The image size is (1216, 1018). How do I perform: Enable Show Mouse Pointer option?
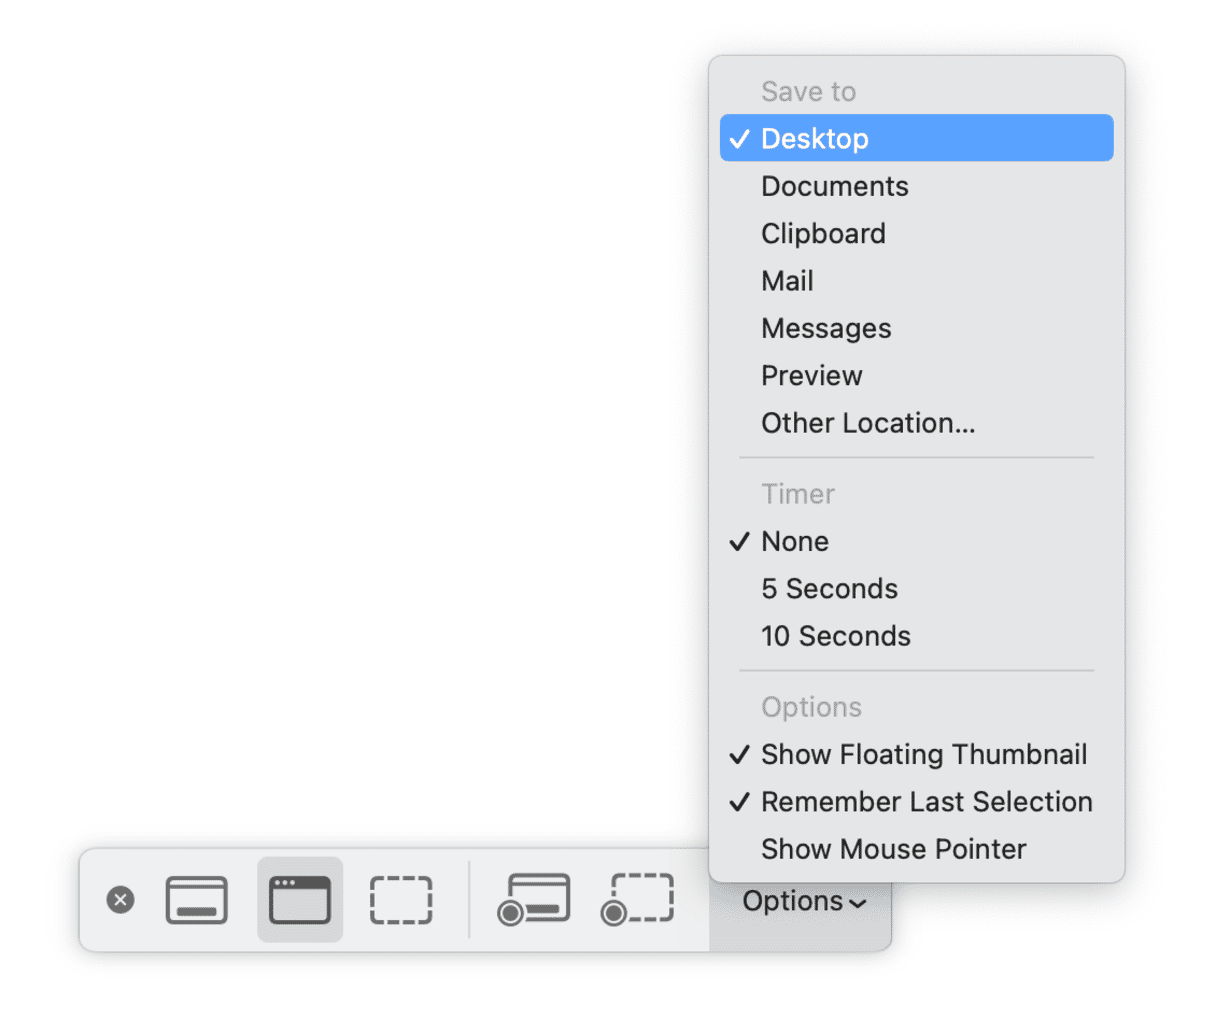click(893, 849)
